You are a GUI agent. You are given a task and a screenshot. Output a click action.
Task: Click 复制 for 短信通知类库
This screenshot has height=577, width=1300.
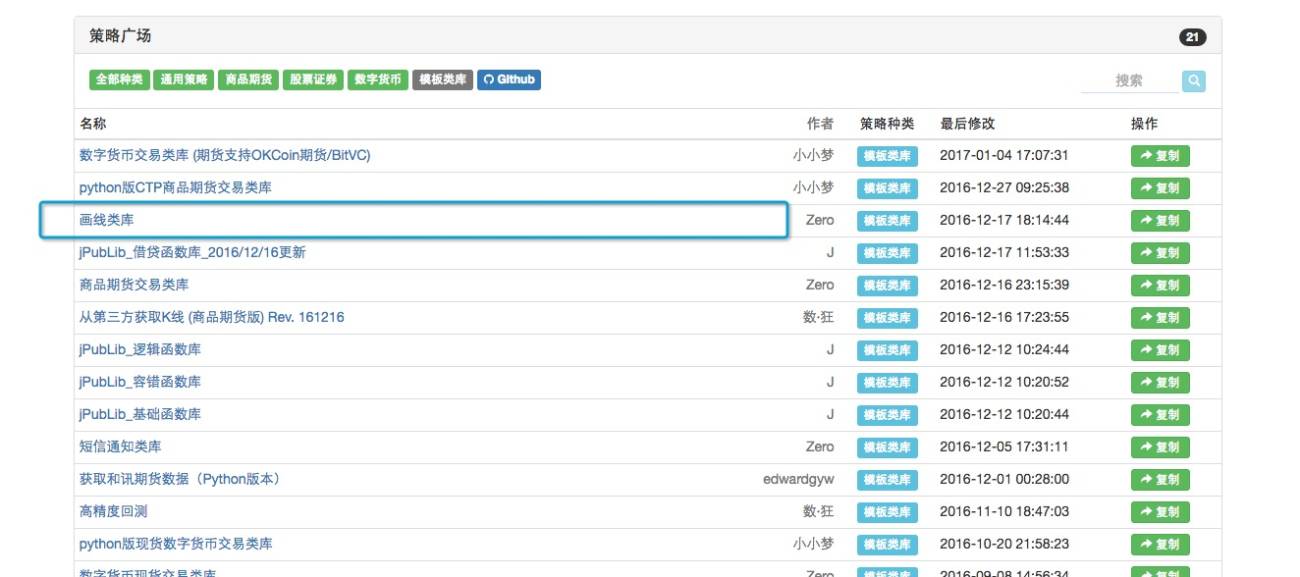coord(1160,448)
